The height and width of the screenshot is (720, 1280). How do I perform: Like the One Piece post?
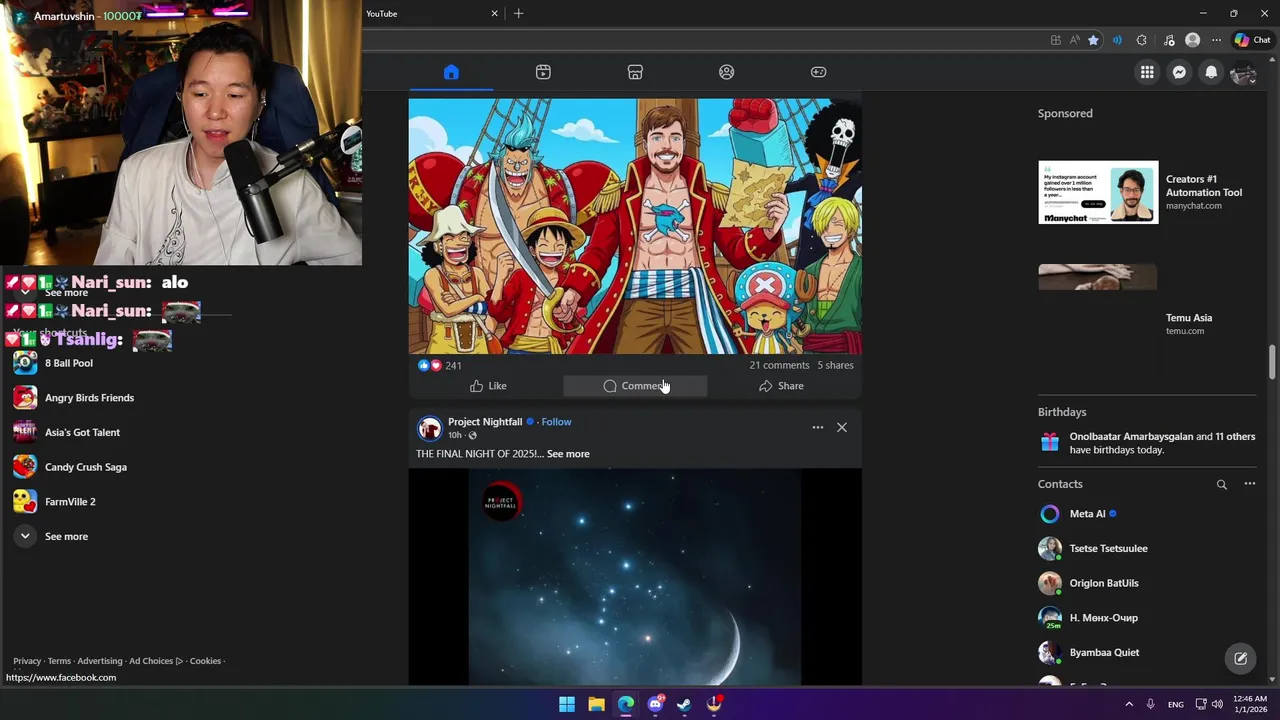(x=488, y=386)
